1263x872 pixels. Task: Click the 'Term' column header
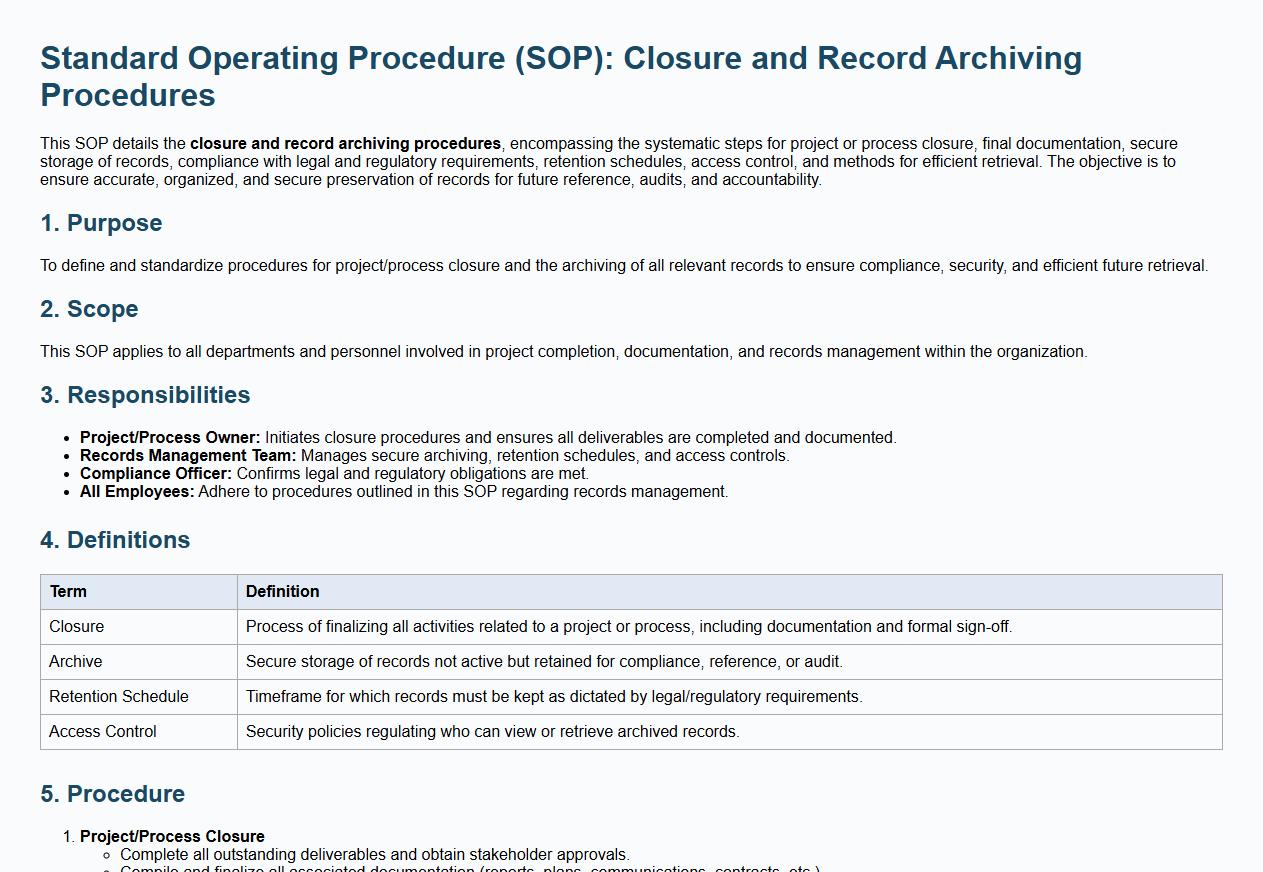pos(68,592)
